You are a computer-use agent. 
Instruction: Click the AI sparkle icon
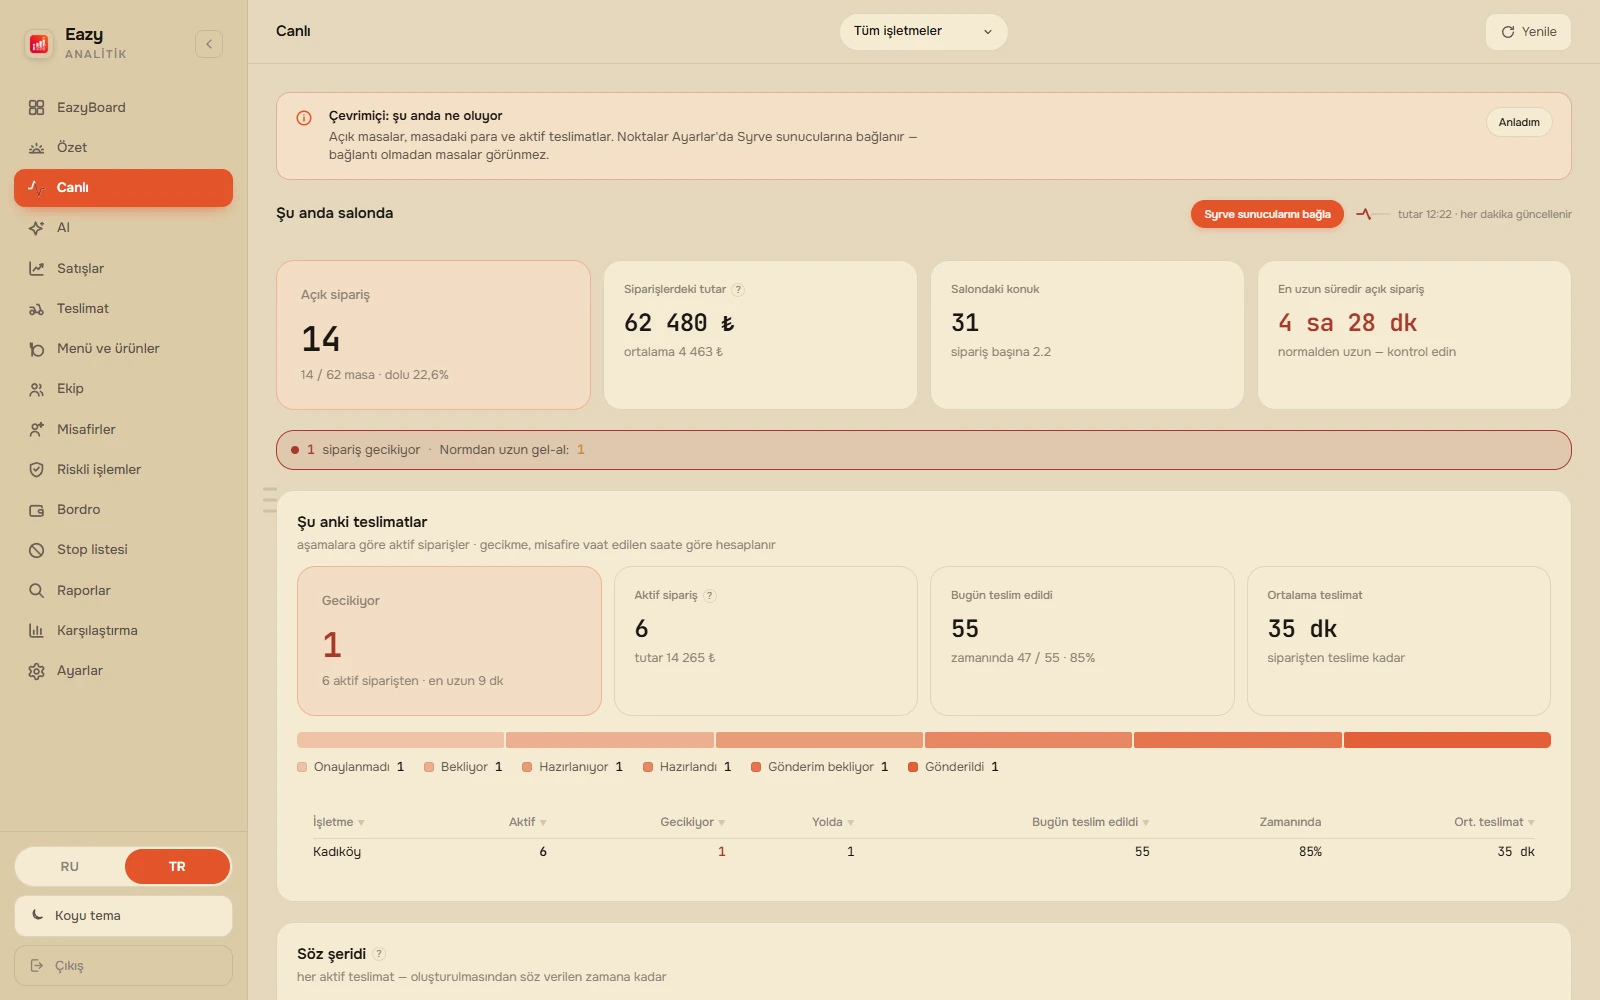(37, 228)
